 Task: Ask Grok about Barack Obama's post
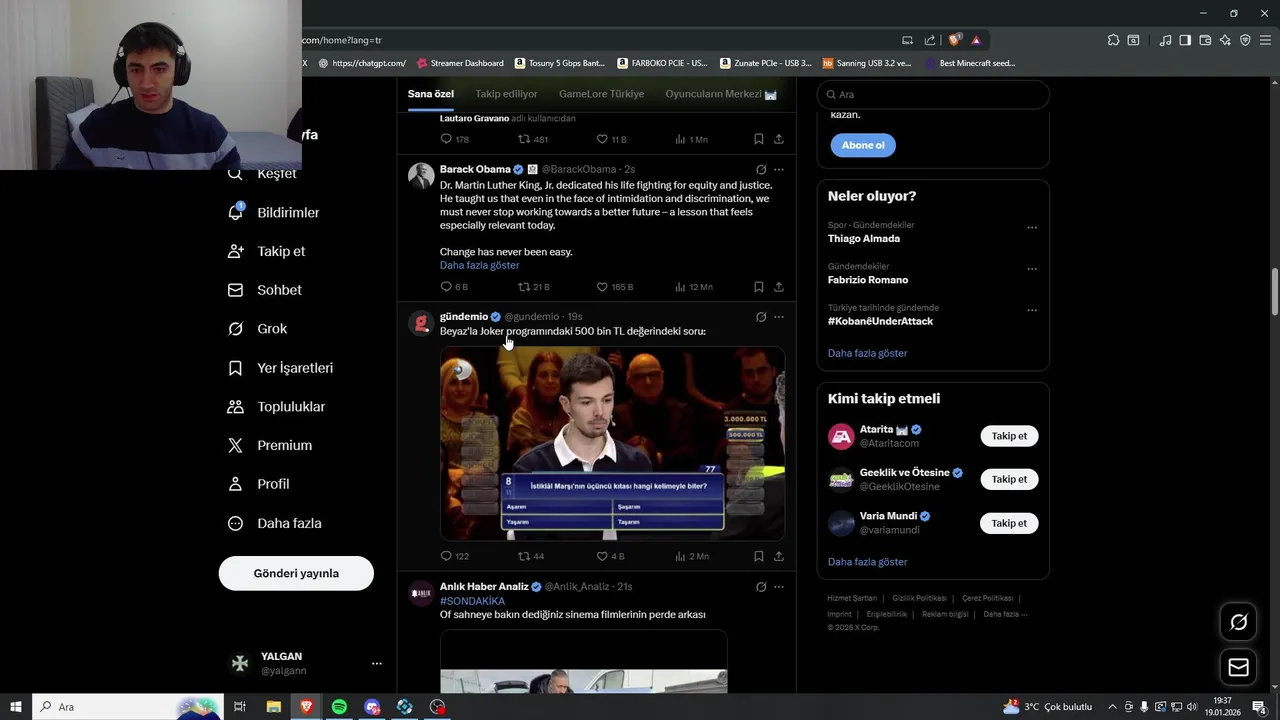(x=761, y=170)
